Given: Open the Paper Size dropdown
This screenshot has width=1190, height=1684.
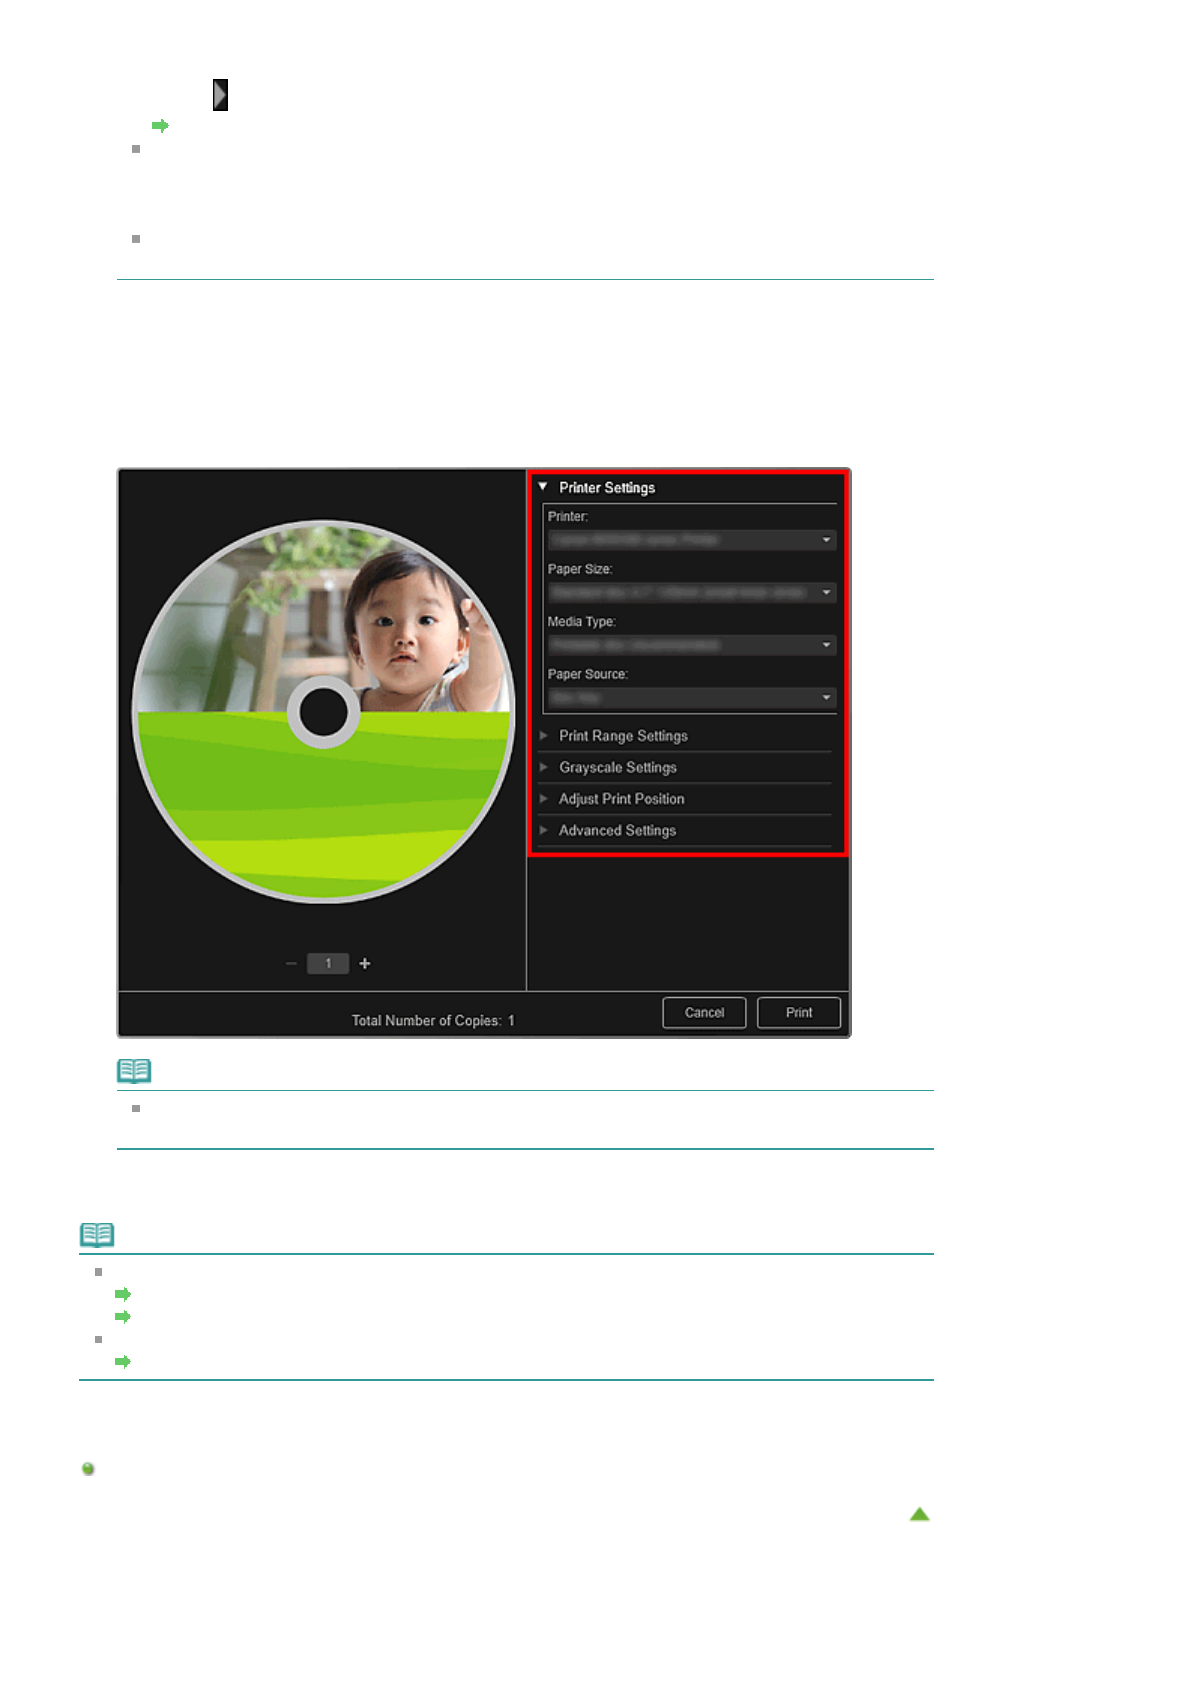Looking at the screenshot, I should pyautogui.click(x=691, y=593).
